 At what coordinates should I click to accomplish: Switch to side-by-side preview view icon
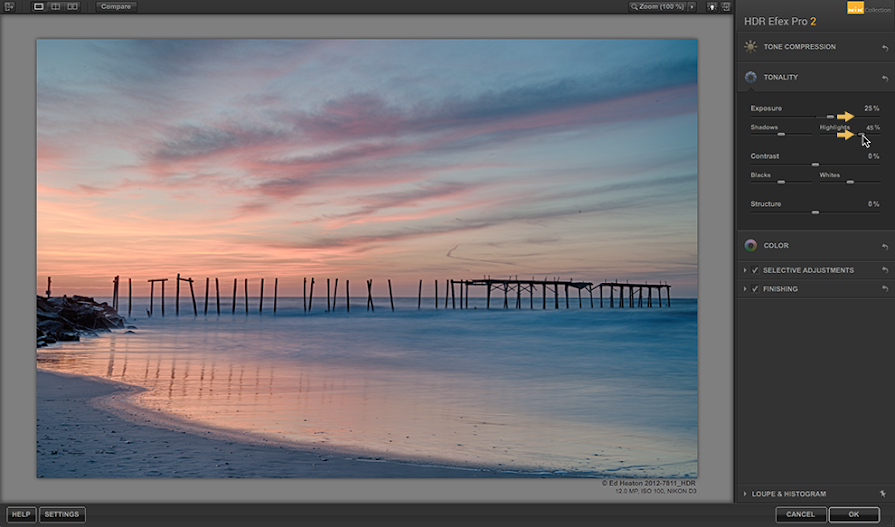point(72,7)
